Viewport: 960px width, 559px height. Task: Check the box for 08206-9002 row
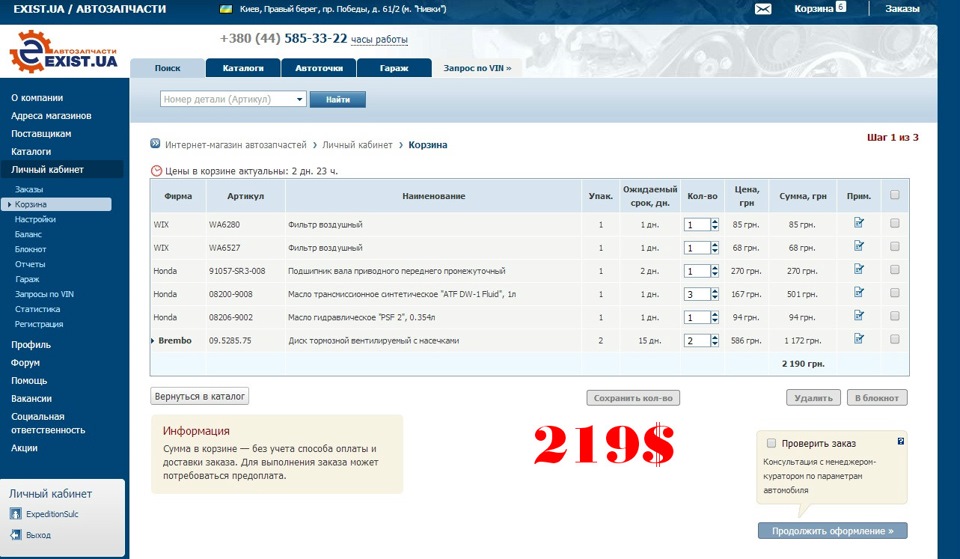click(894, 316)
